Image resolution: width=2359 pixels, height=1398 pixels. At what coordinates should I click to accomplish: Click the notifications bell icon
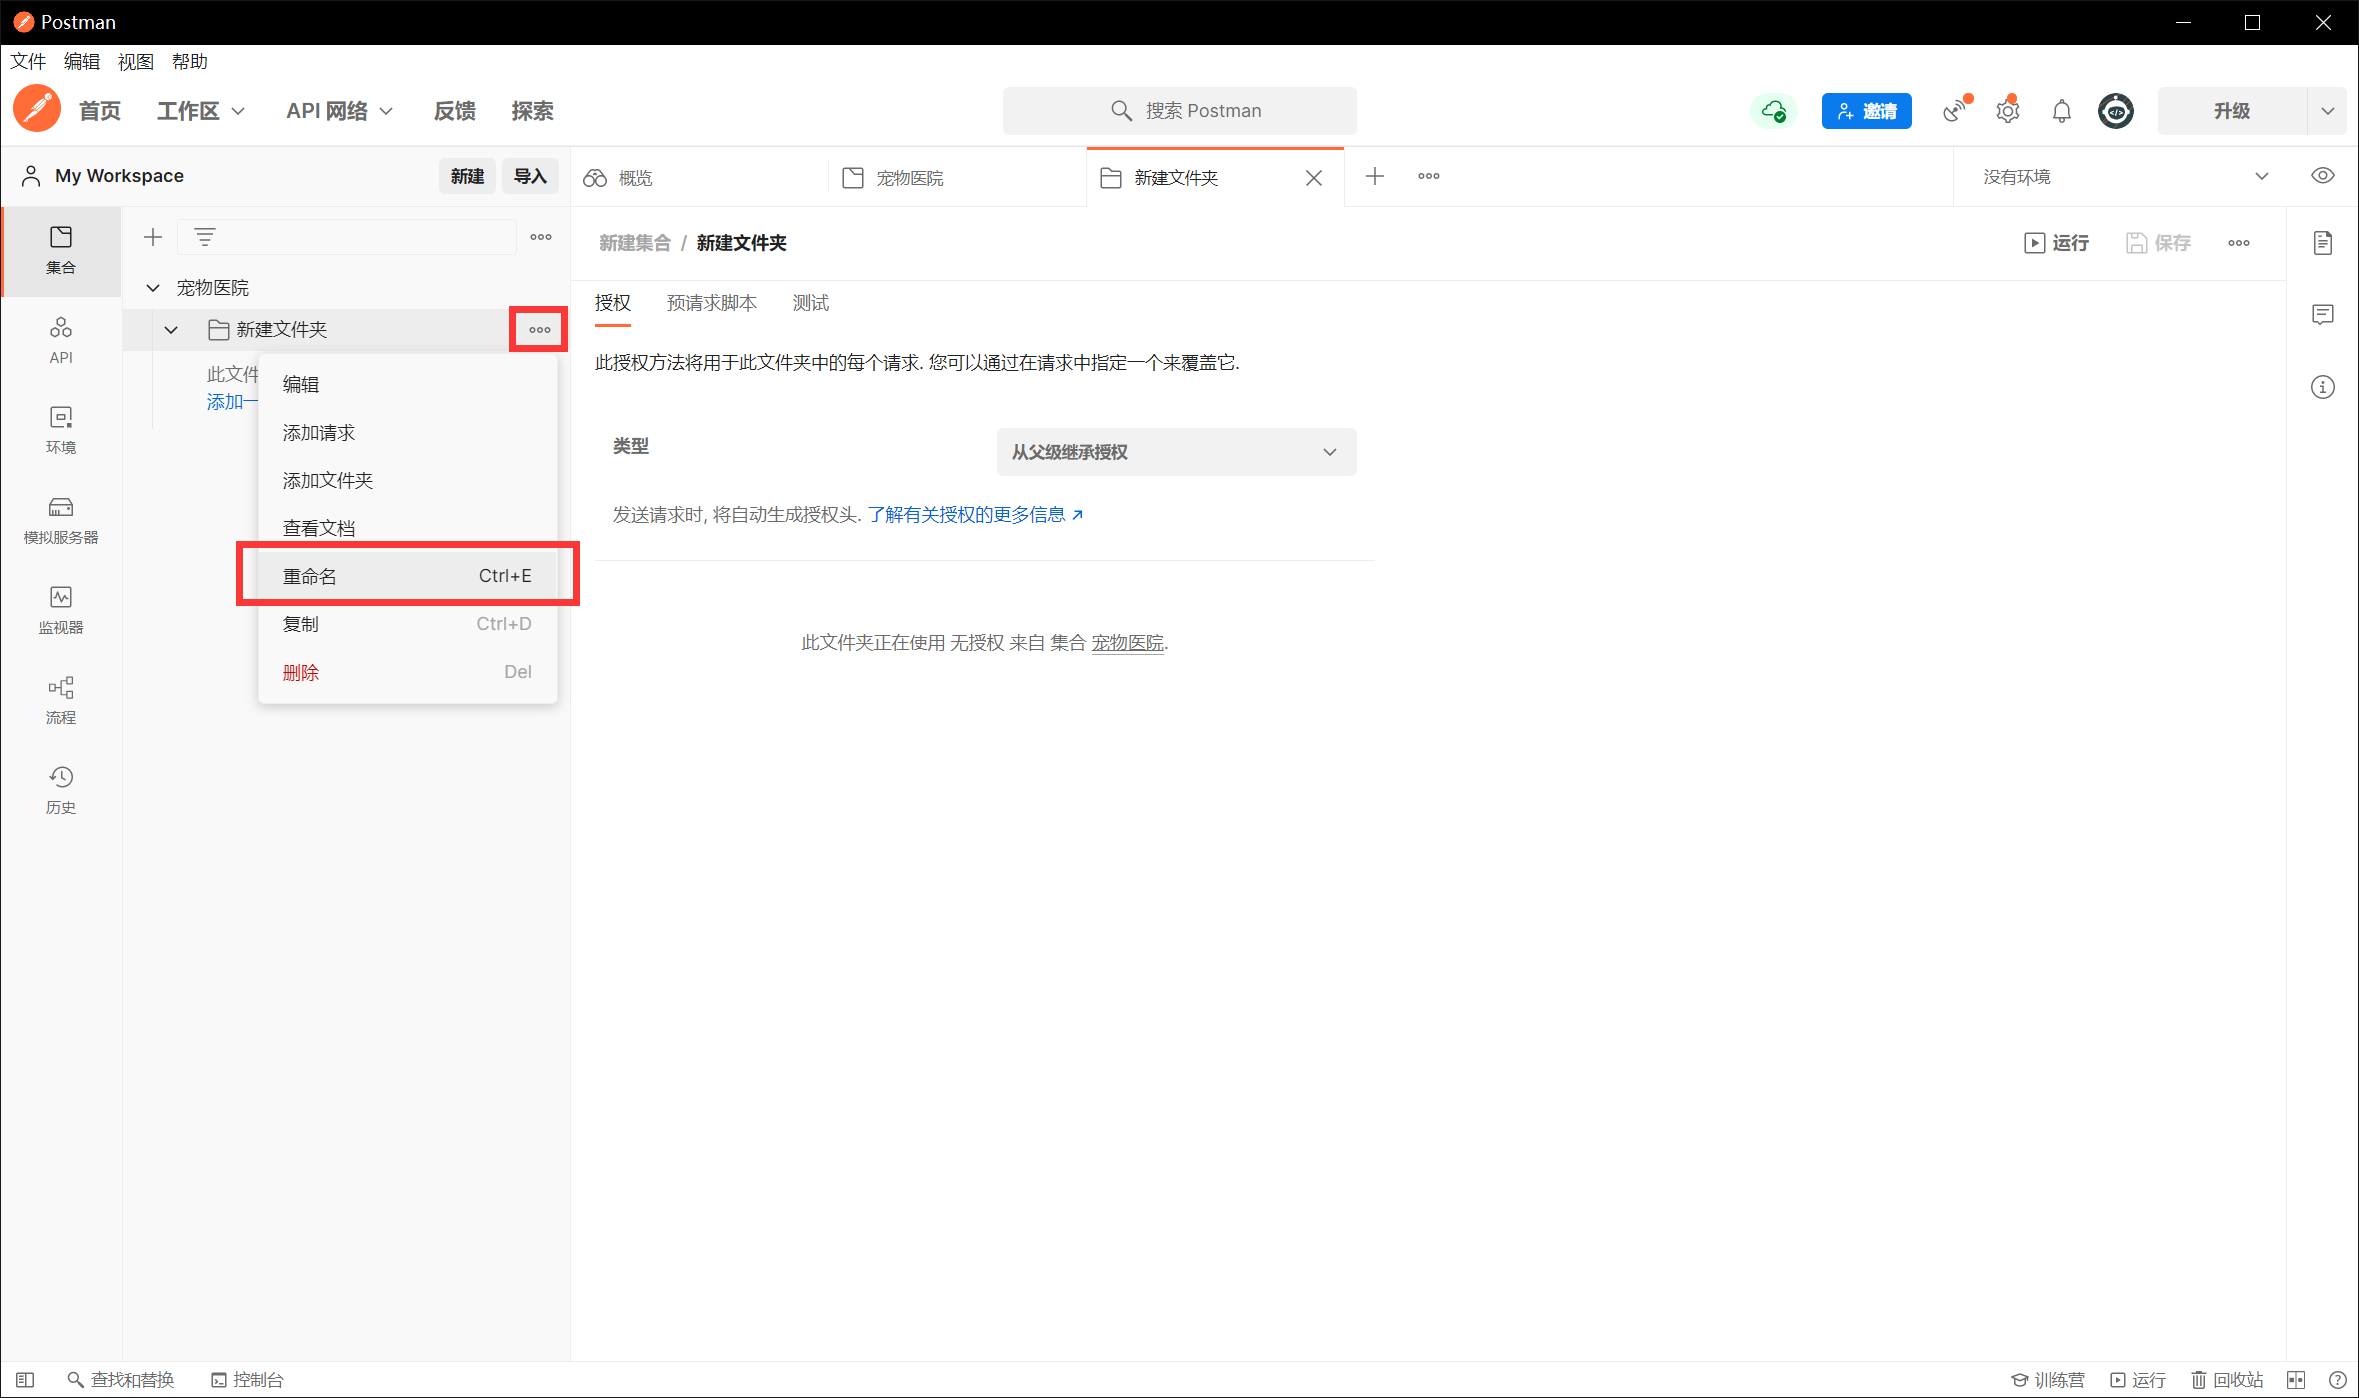pos(2061,111)
